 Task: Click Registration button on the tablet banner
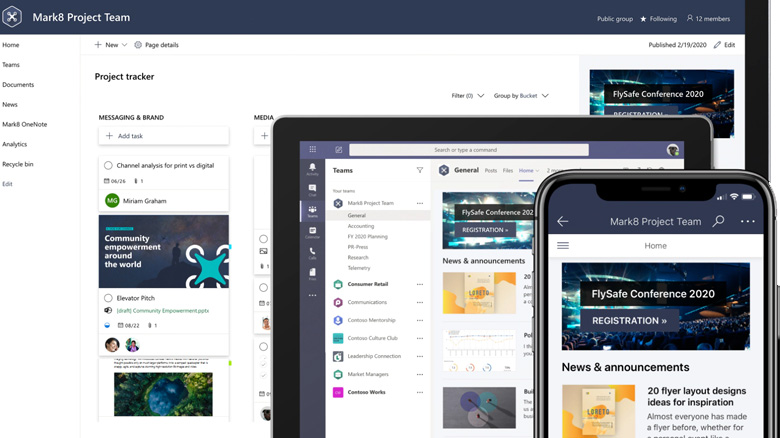tap(485, 230)
